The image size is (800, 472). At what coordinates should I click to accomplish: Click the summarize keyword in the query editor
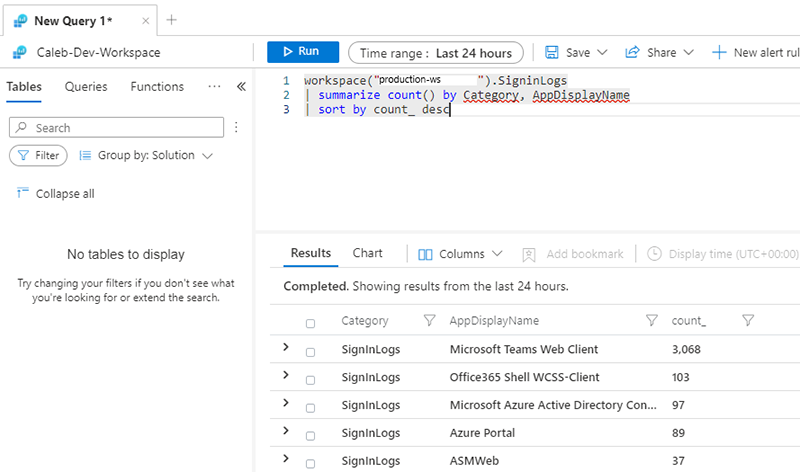click(x=349, y=95)
